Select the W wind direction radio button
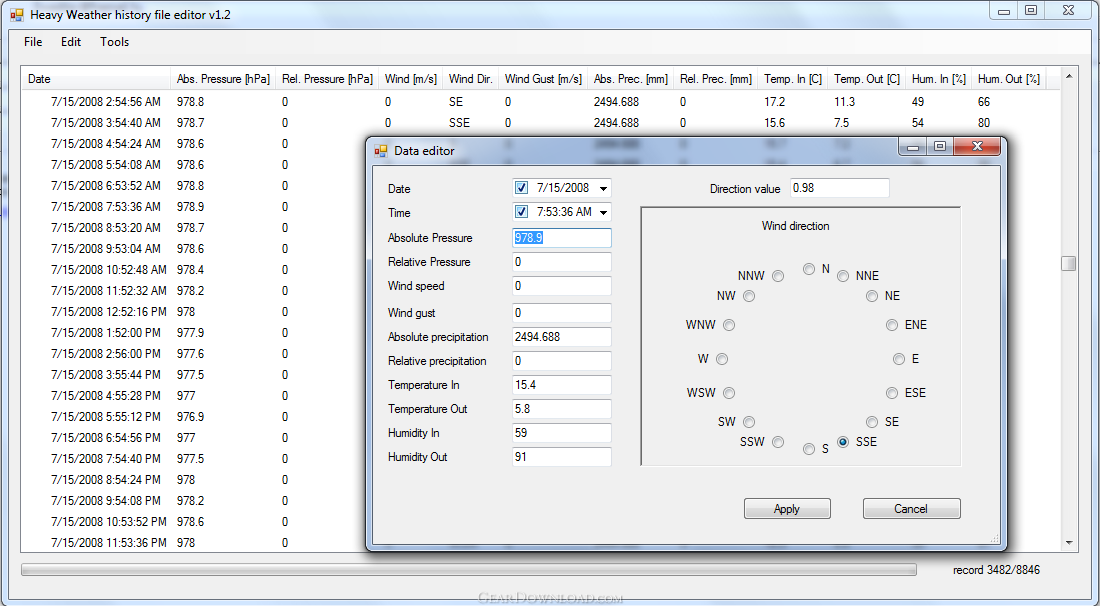 click(723, 359)
